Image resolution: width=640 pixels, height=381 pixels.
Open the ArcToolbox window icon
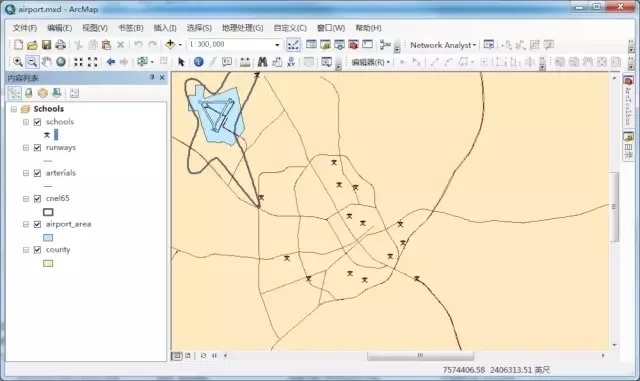click(353, 45)
